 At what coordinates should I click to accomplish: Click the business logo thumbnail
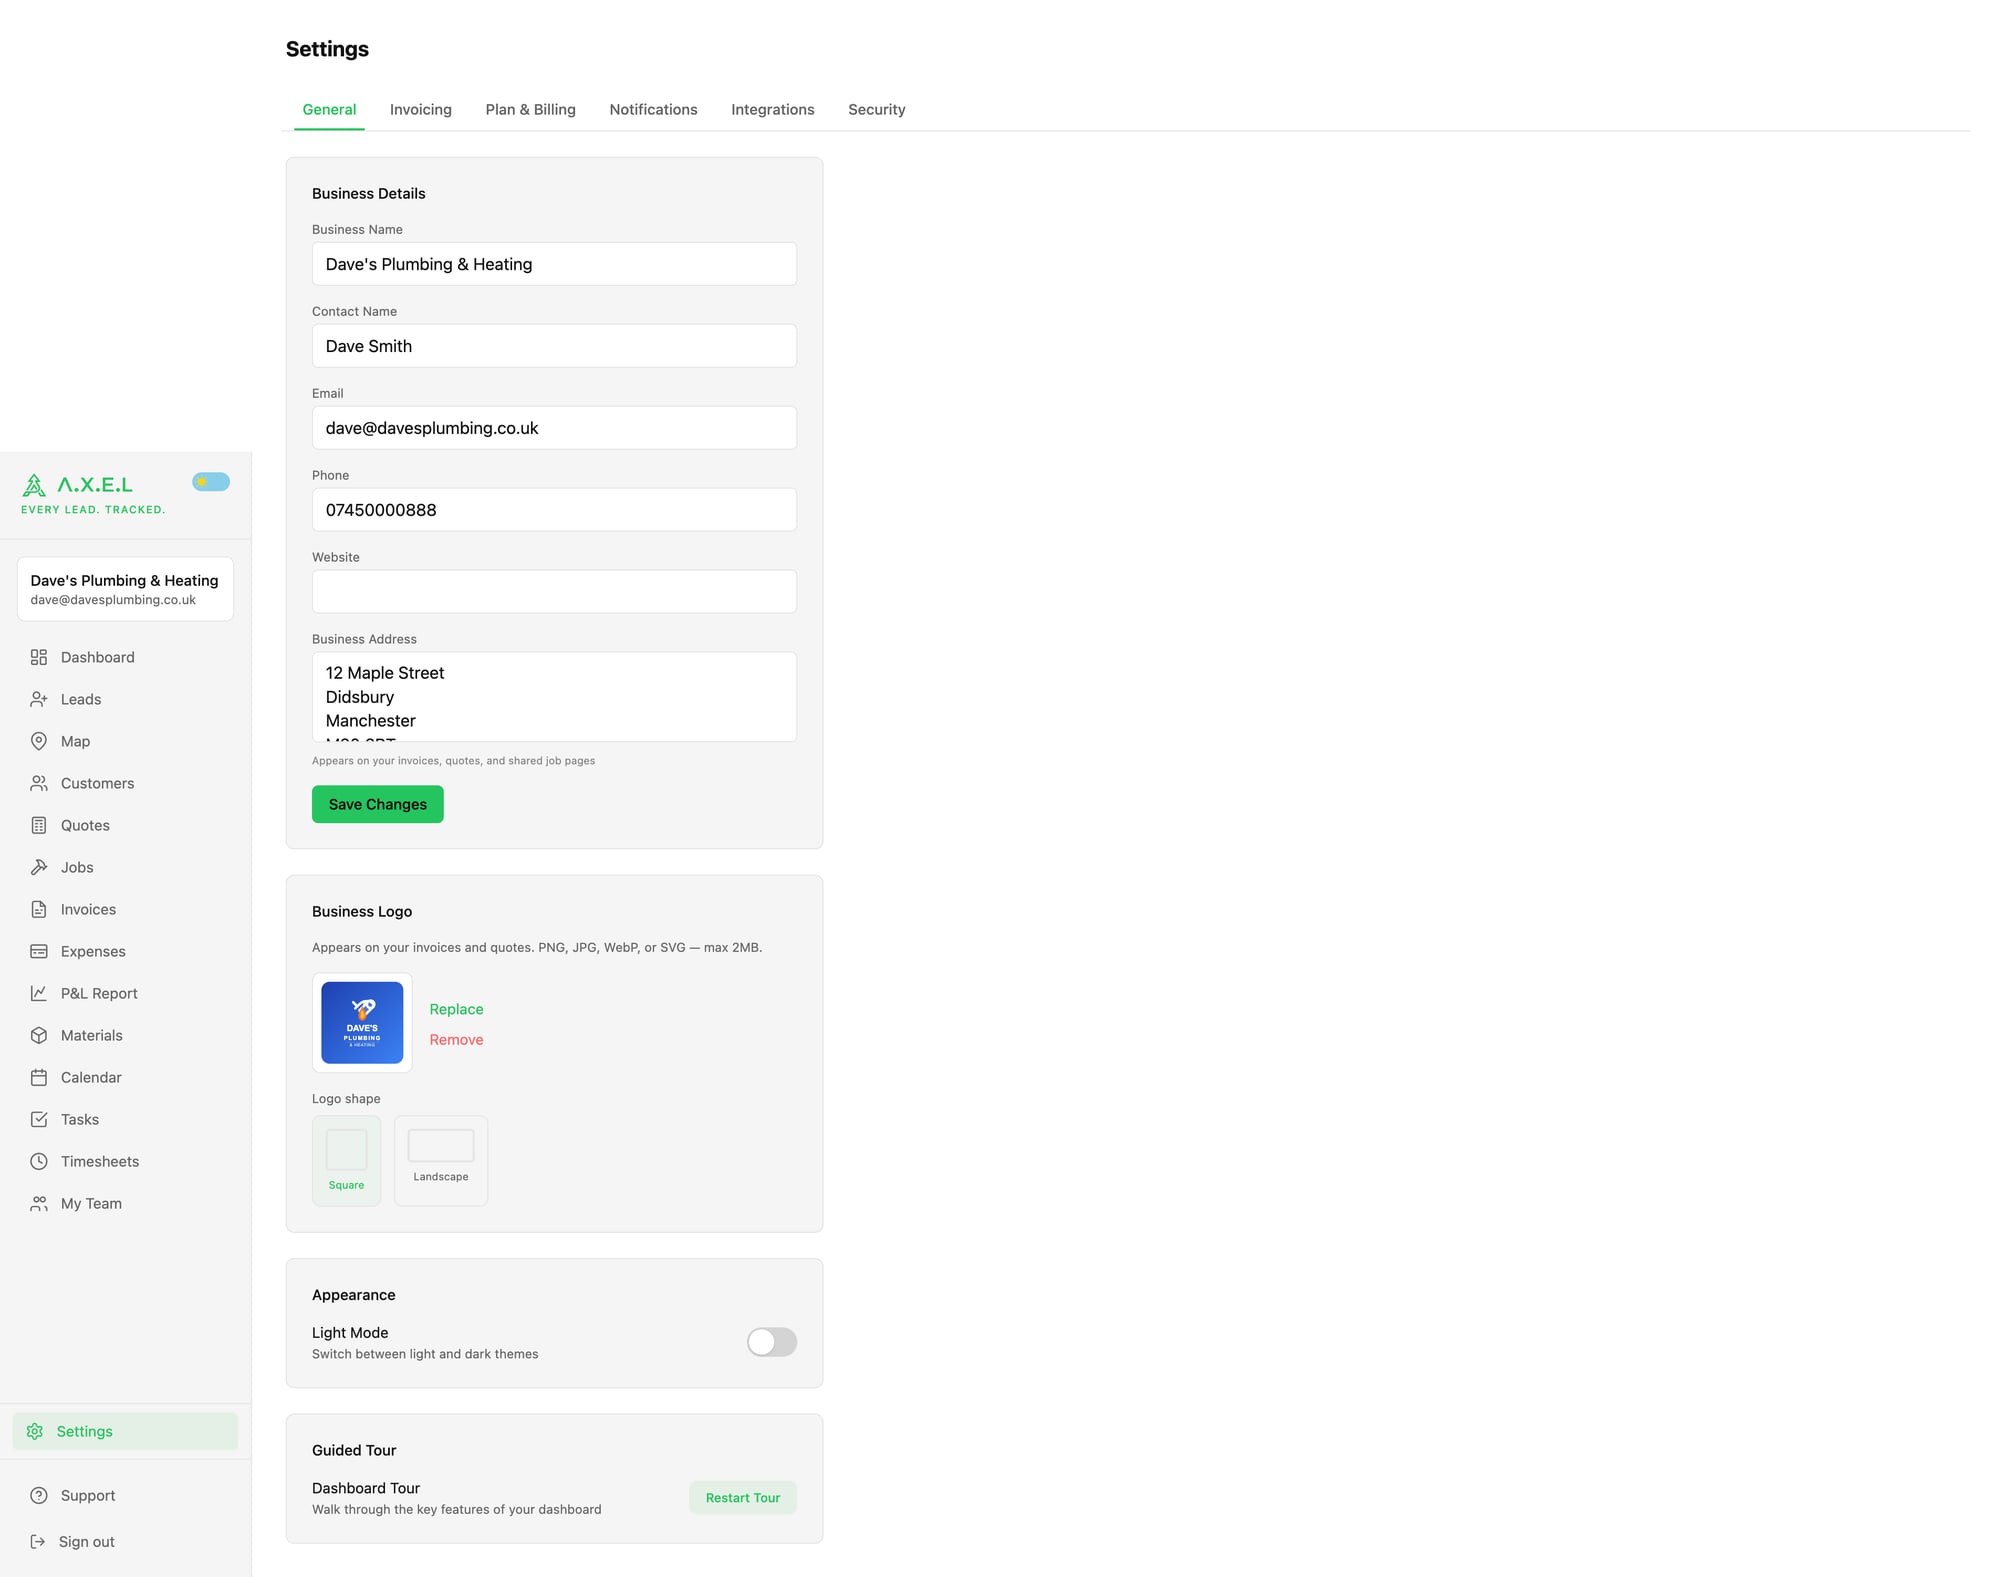(362, 1022)
